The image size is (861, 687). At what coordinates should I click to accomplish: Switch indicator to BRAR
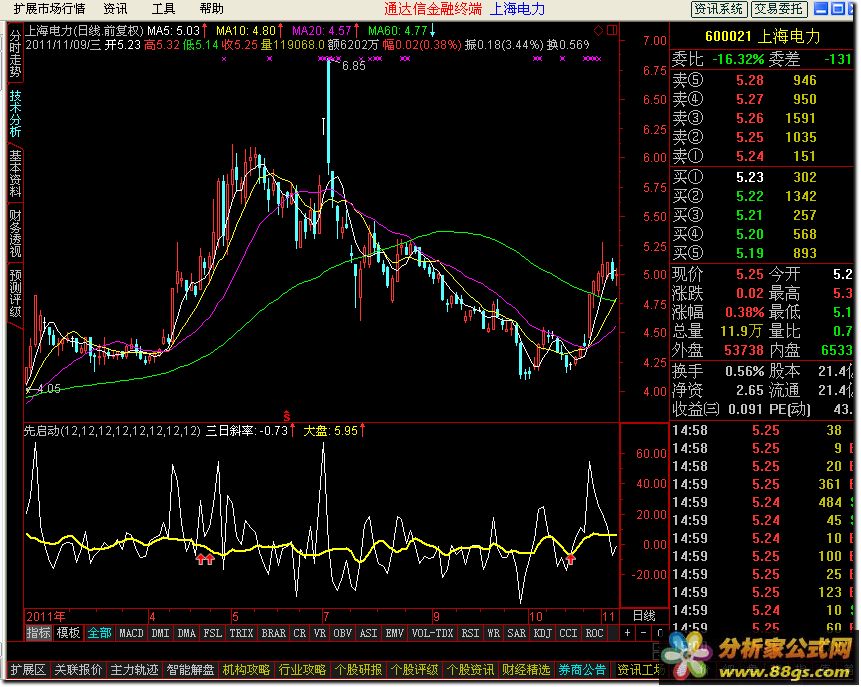273,633
